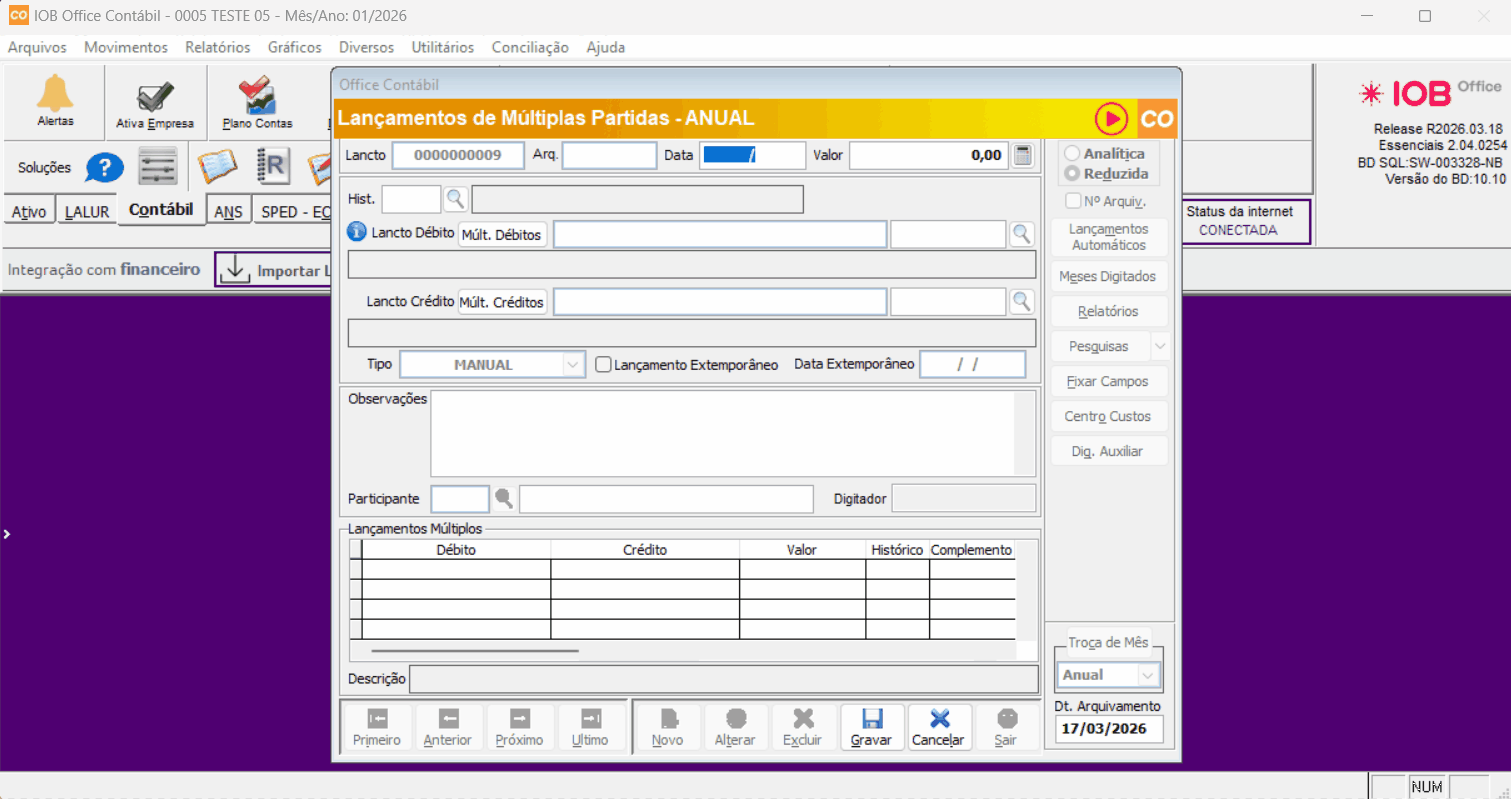
Task: Open the Anual period dropdown
Action: pyautogui.click(x=1147, y=675)
